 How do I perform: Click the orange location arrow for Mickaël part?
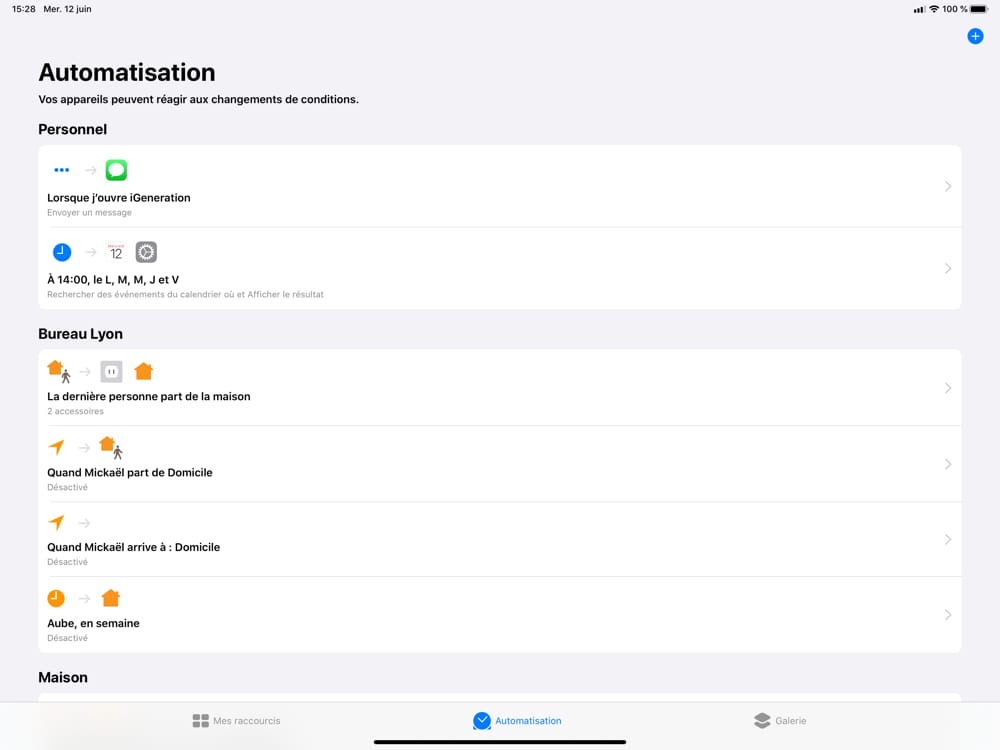click(x=56, y=448)
